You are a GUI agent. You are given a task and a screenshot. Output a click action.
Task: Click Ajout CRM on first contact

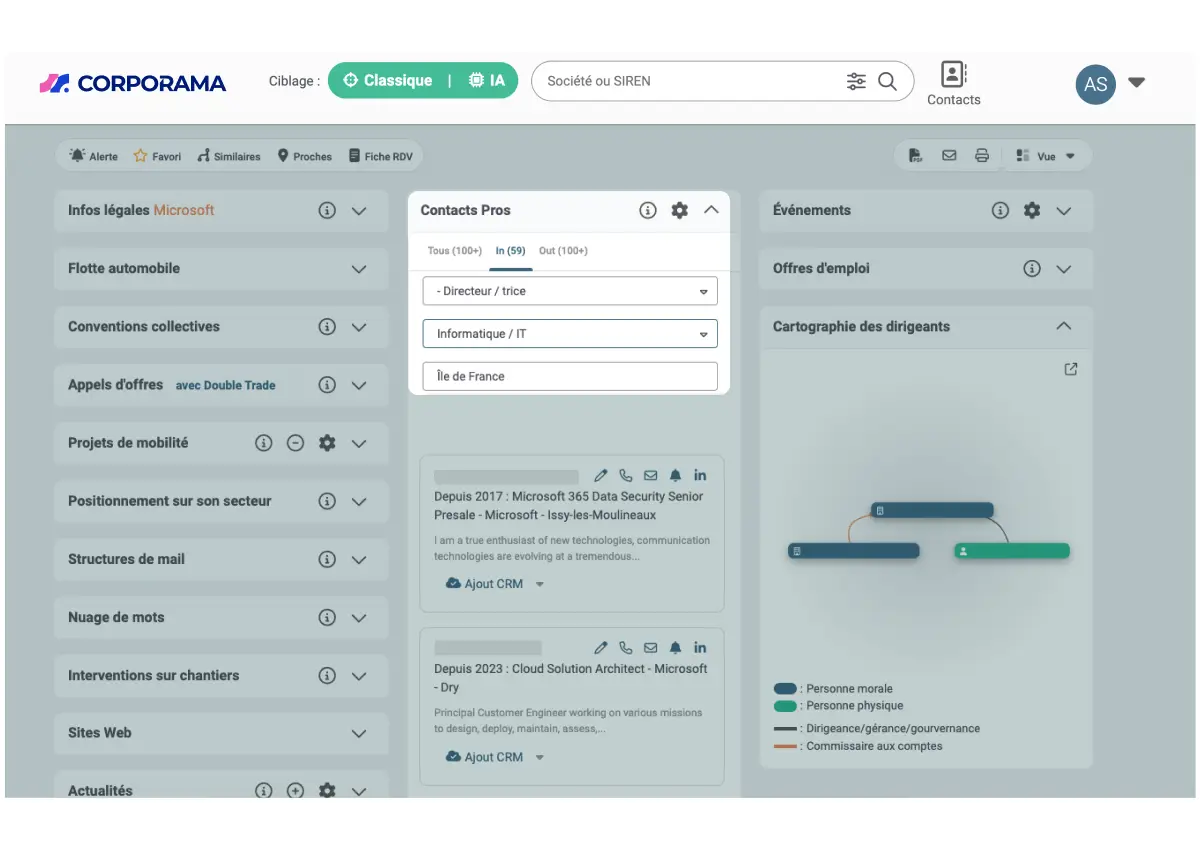pyautogui.click(x=484, y=584)
